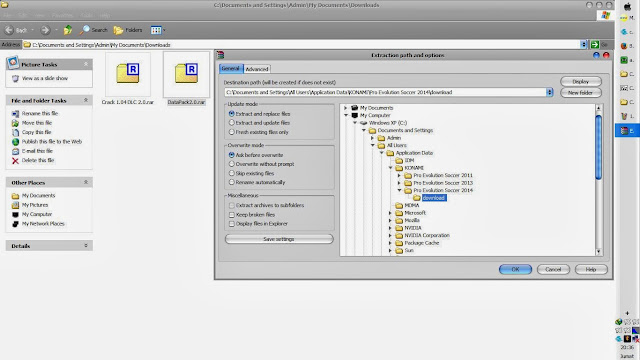Image resolution: width=640 pixels, height=360 pixels.
Task: Click Rename this file task
Action: coord(40,113)
